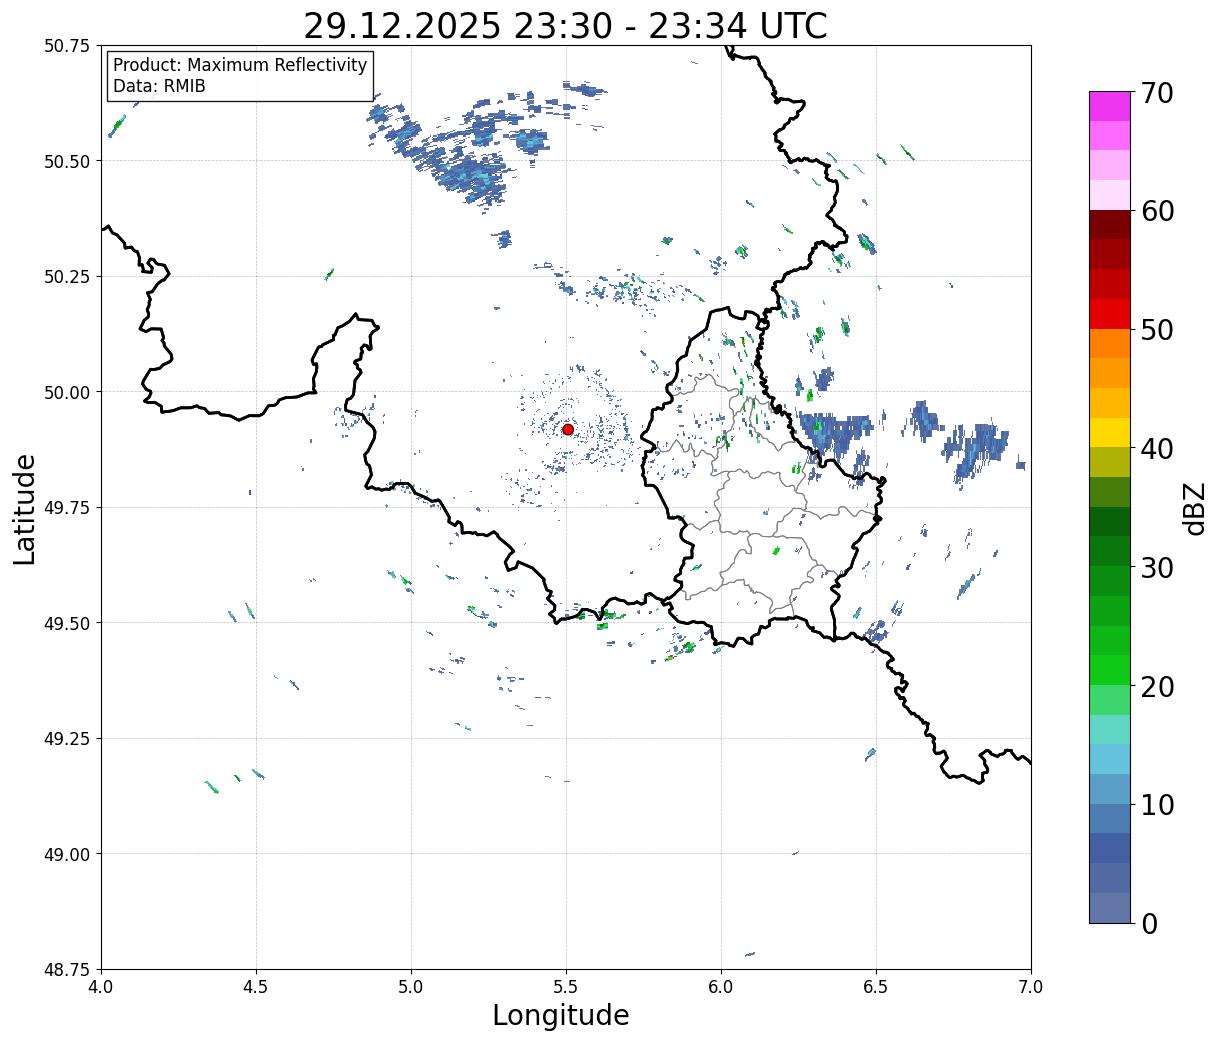Click the dark red swatch just below 60 dBZ
This screenshot has height=1040, width=1219.
coord(1110,225)
